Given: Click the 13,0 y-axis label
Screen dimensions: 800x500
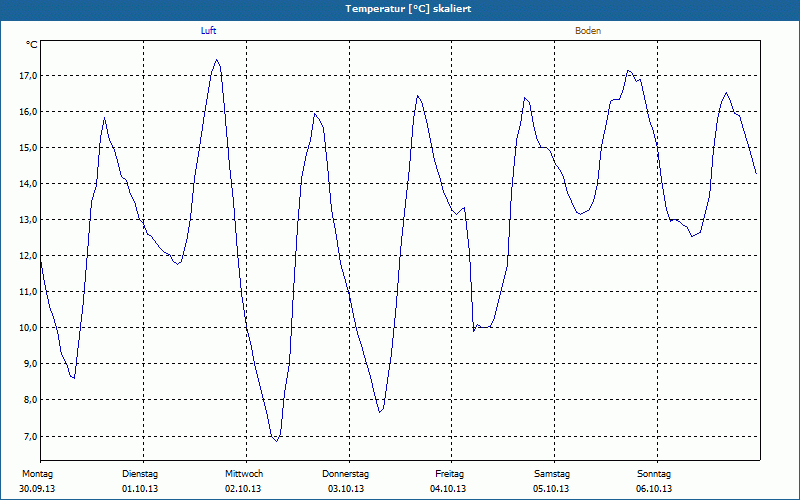Looking at the screenshot, I should (28, 220).
